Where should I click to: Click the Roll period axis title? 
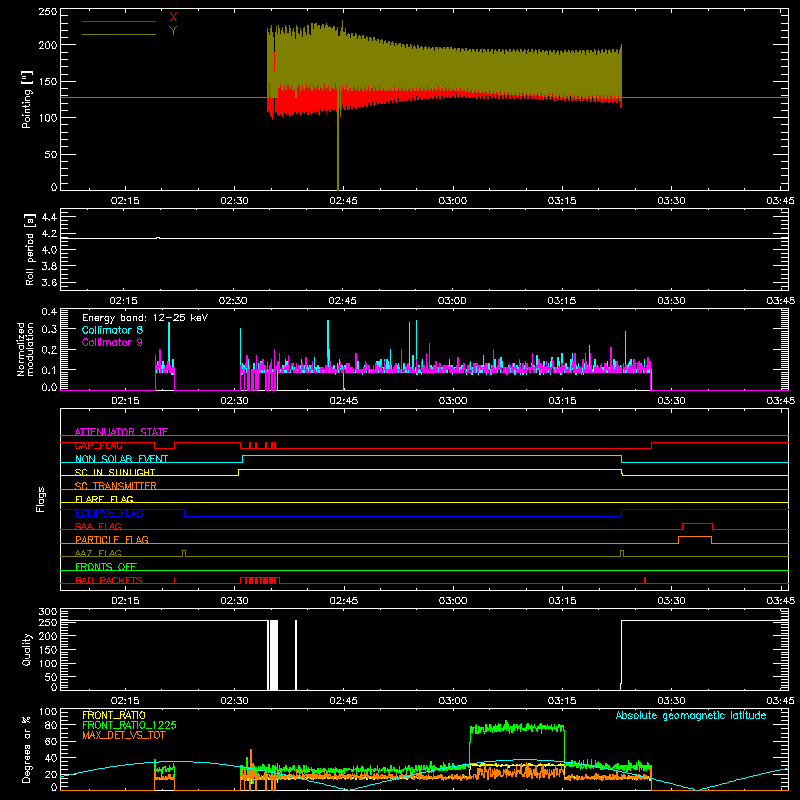click(x=29, y=250)
